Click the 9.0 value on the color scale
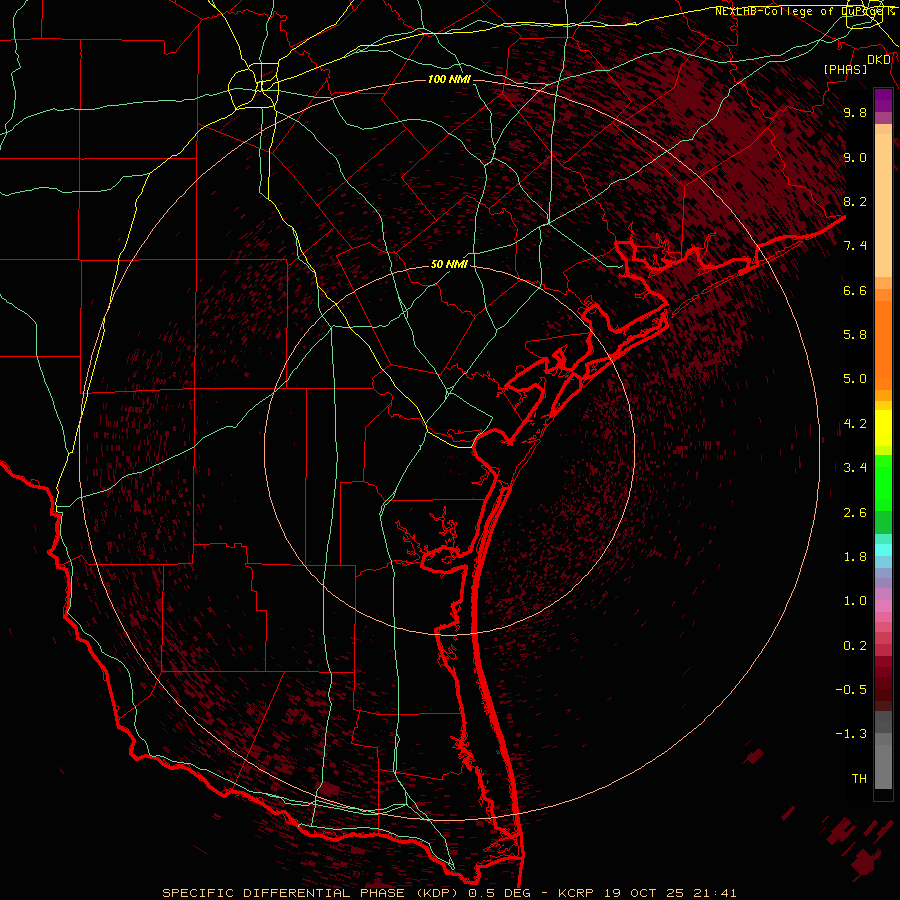Viewport: 900px width, 900px height. (x=855, y=157)
